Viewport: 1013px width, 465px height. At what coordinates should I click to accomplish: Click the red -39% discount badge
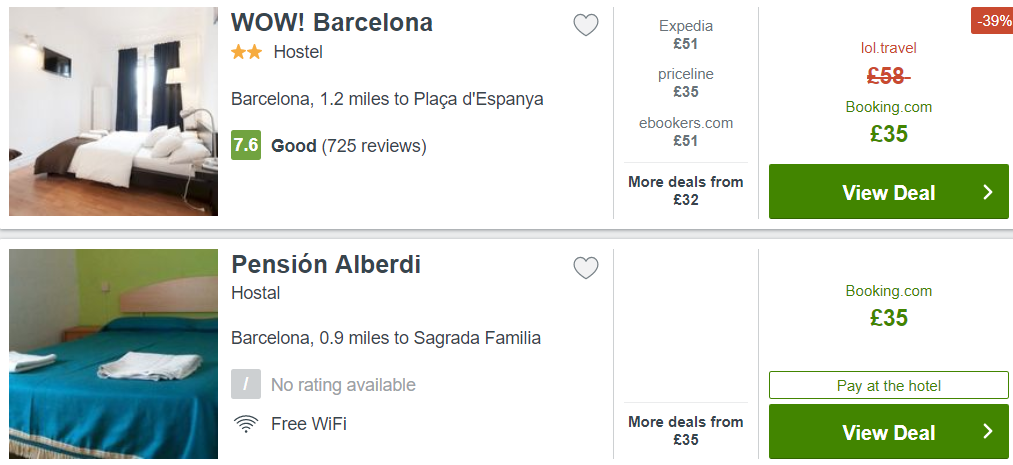pos(992,21)
